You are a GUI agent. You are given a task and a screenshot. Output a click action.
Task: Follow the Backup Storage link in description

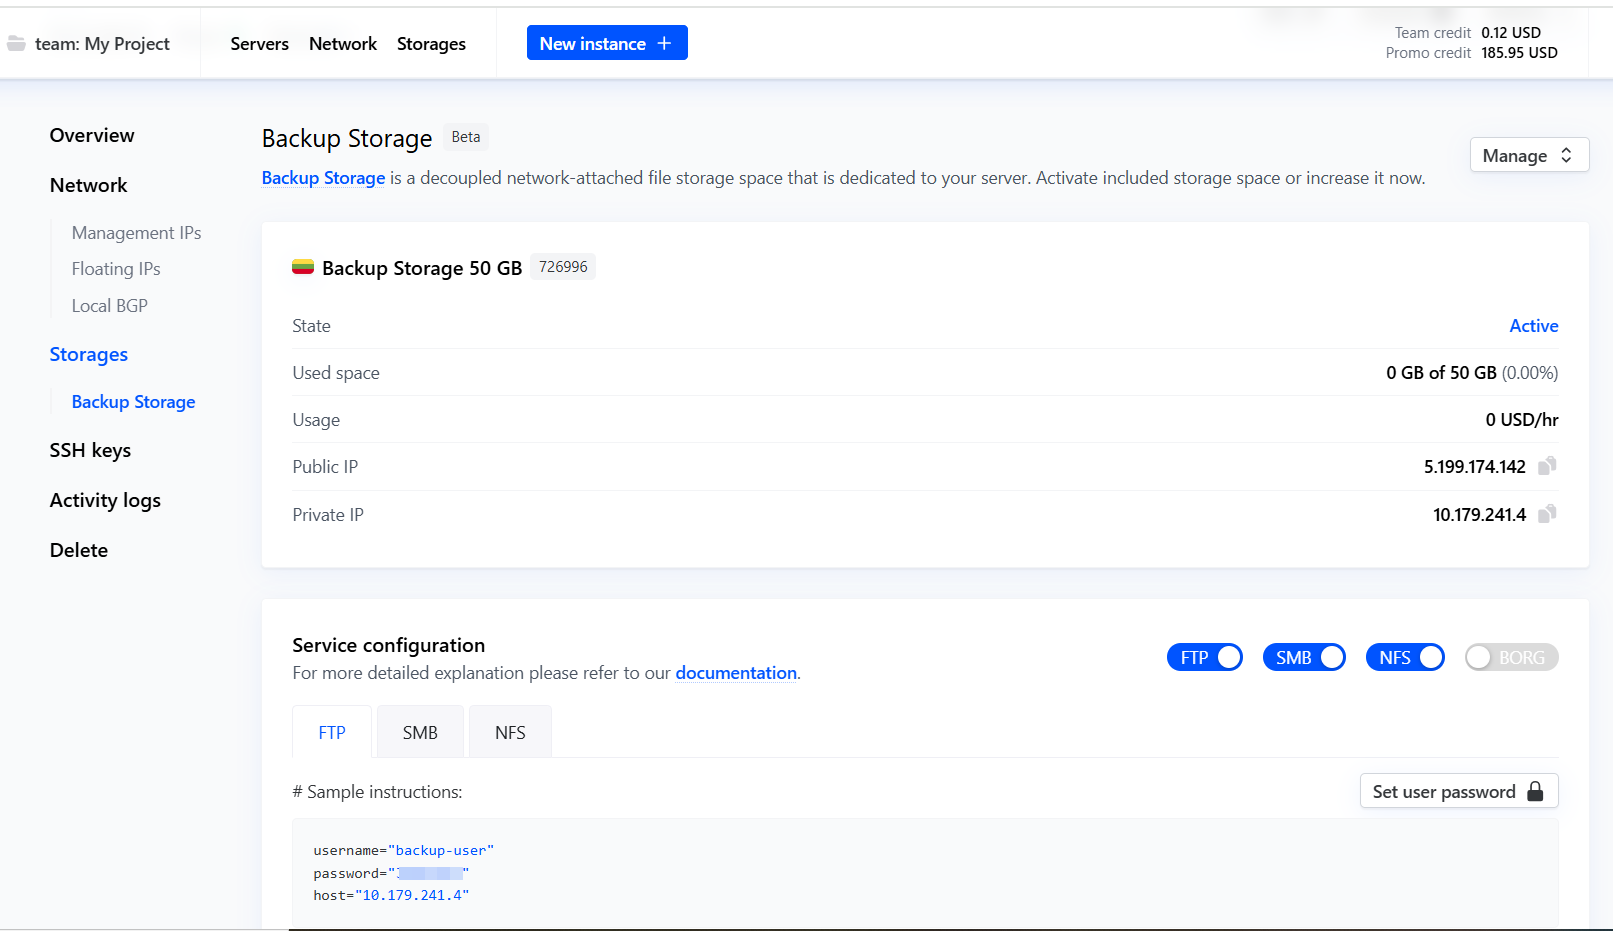tap(323, 178)
